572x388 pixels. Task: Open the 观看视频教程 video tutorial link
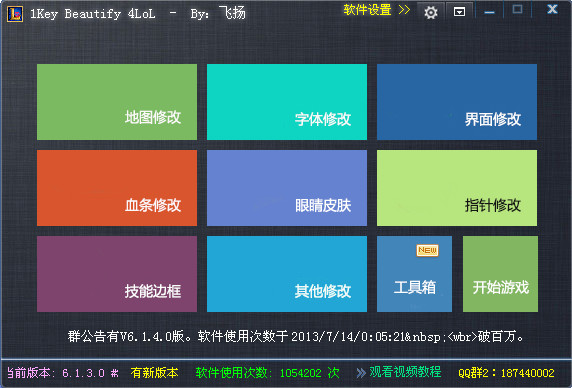405,372
